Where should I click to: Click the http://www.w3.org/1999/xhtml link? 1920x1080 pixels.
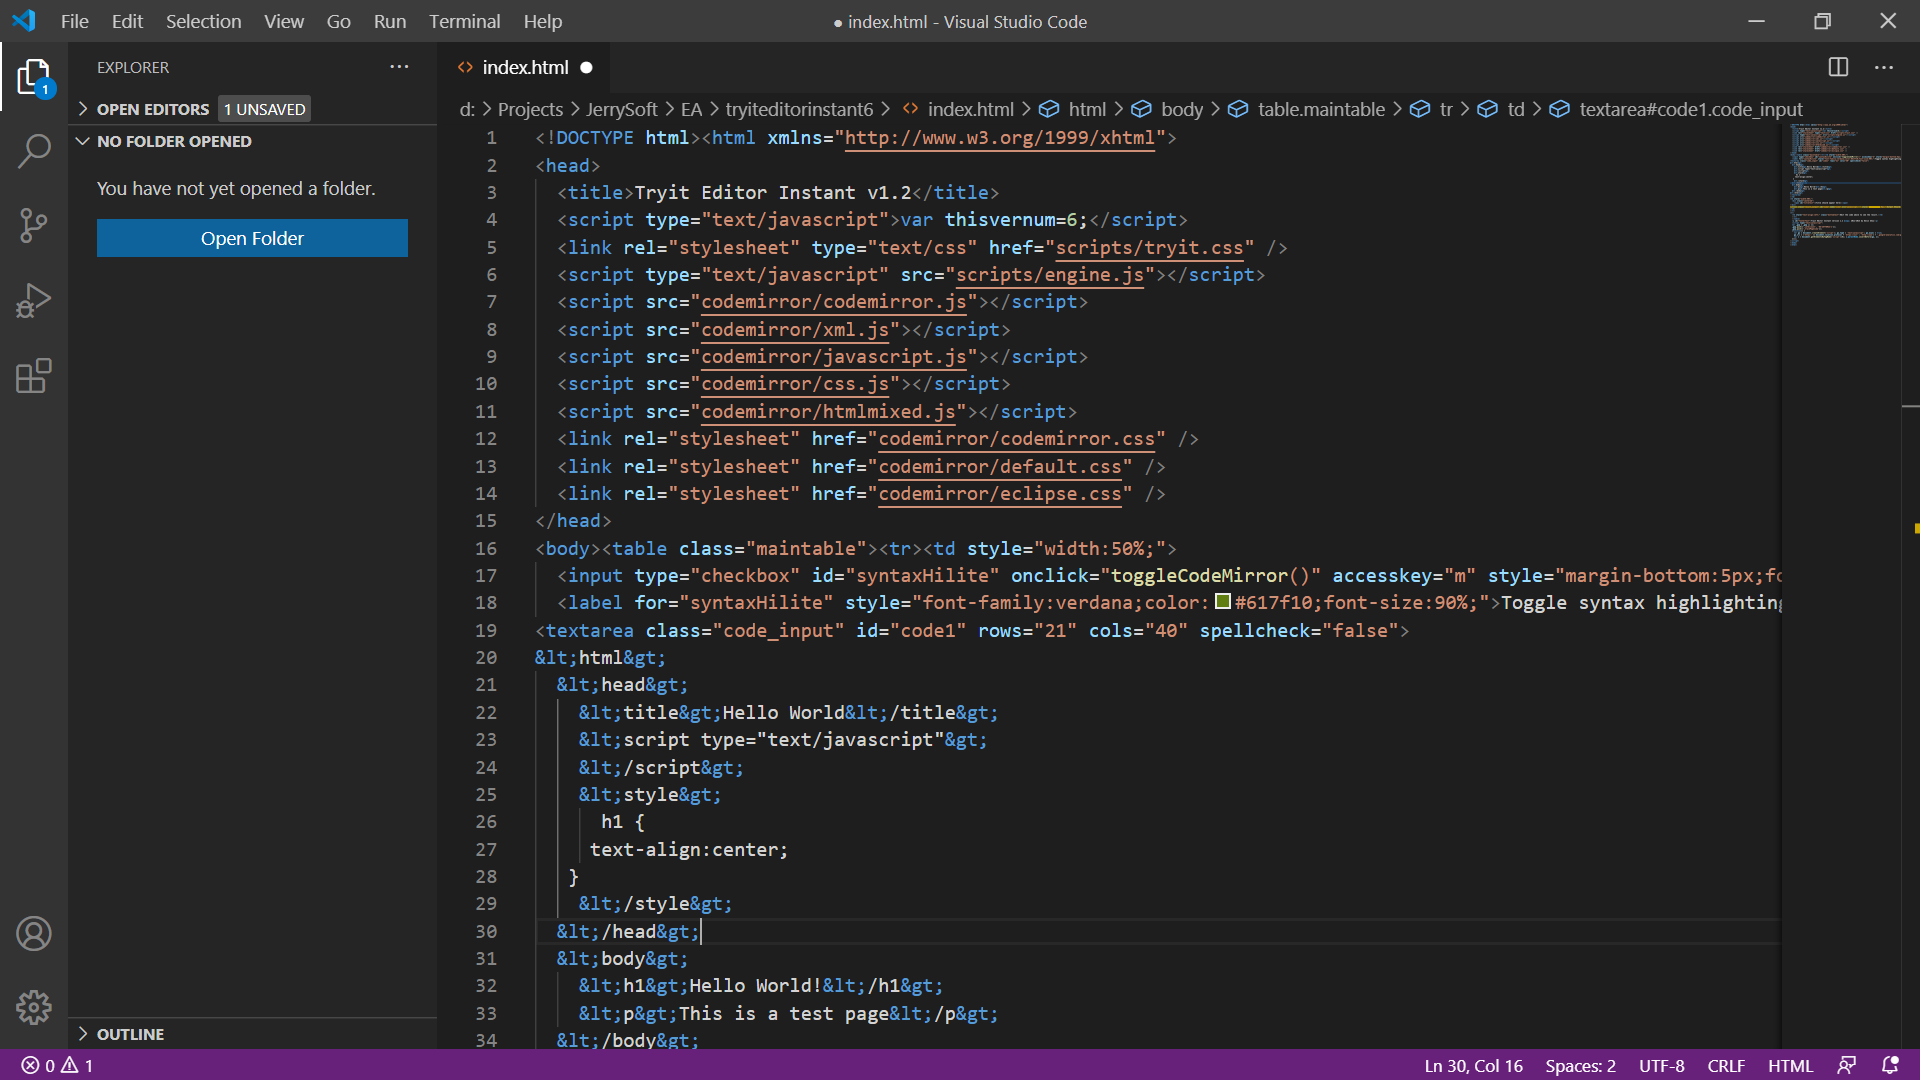click(1000, 137)
